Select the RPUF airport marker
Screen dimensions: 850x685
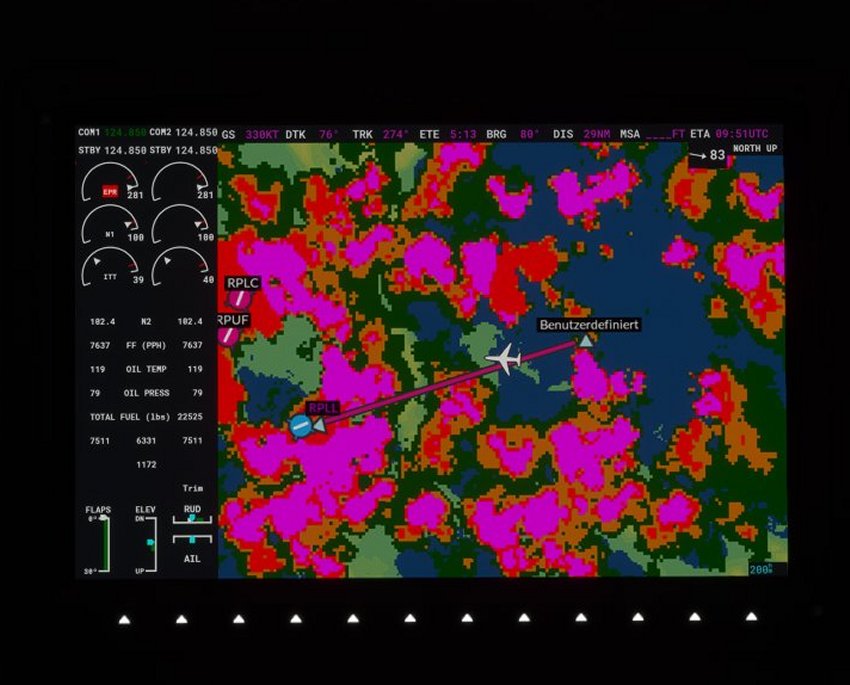(228, 335)
